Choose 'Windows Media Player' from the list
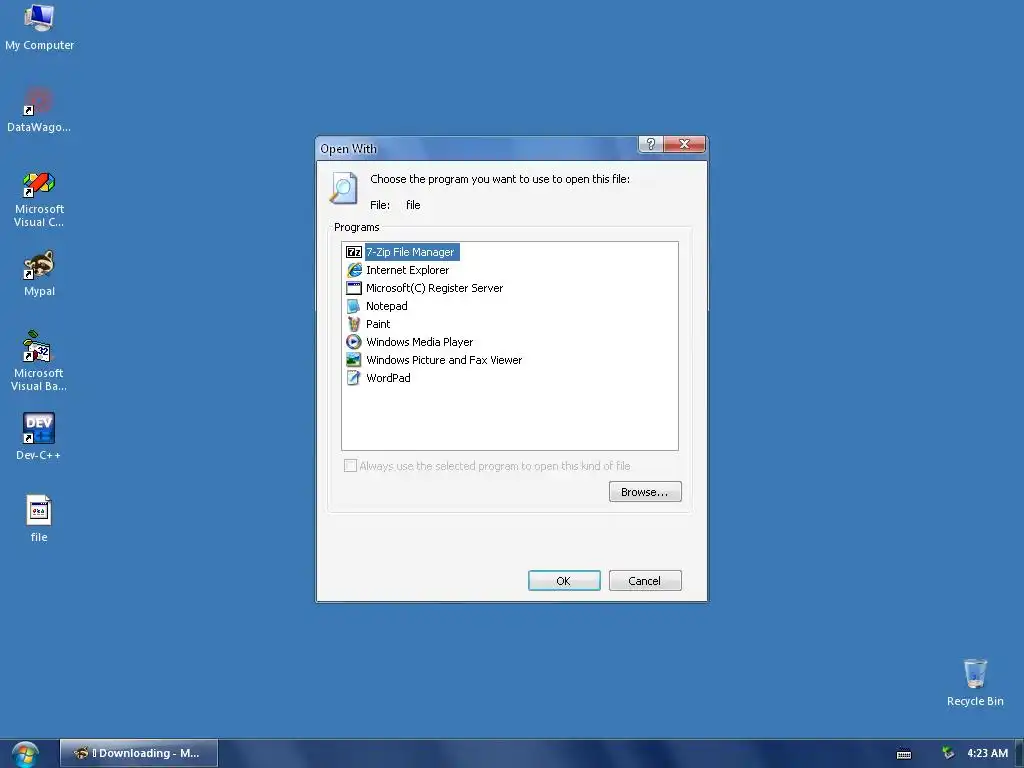 coord(419,342)
